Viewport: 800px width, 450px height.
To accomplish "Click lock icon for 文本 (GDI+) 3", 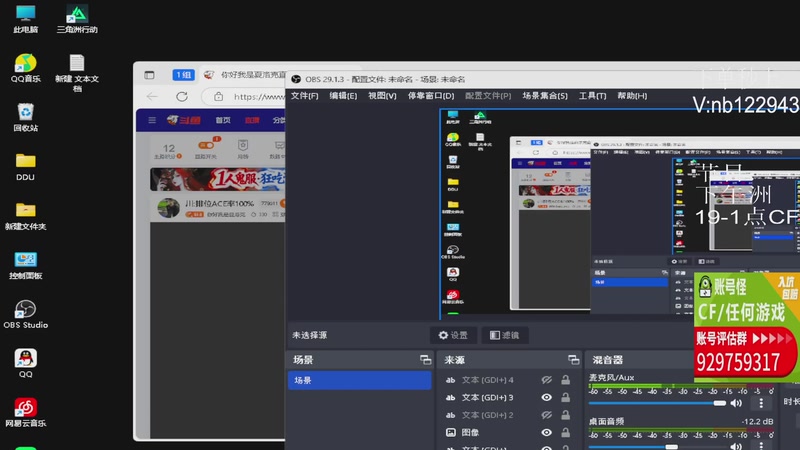I will click(566, 397).
